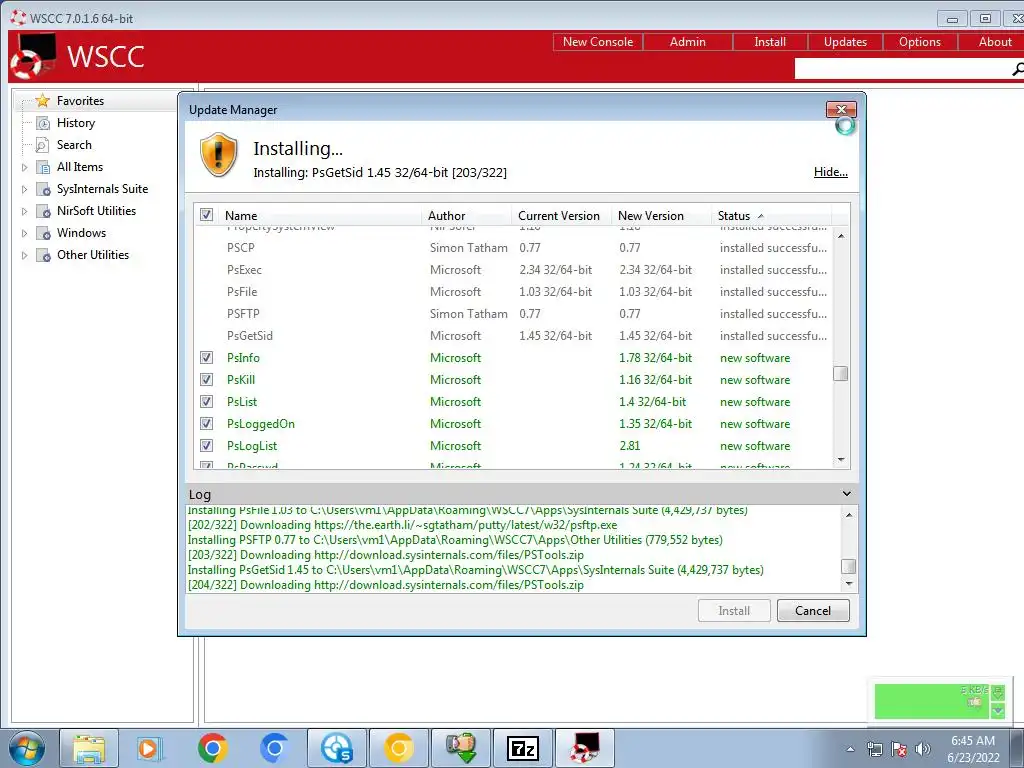Viewport: 1024px width, 768px height.
Task: Sort by New Version column header
Action: click(x=661, y=216)
